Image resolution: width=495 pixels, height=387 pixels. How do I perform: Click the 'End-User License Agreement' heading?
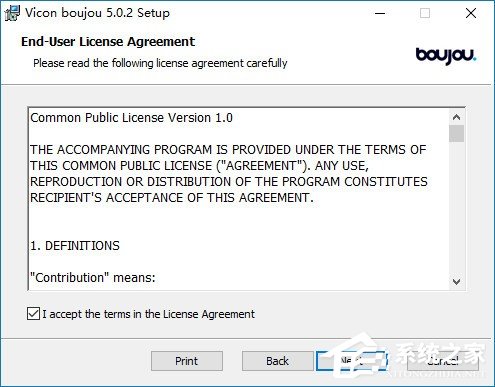click(108, 42)
